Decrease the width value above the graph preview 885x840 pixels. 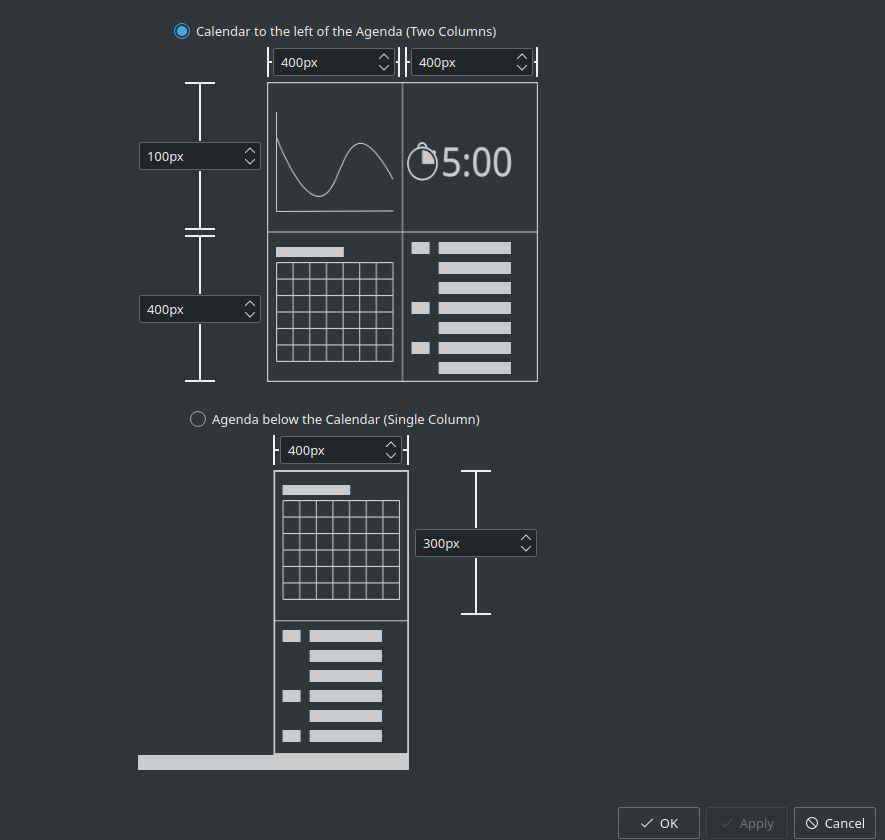pyautogui.click(x=384, y=68)
